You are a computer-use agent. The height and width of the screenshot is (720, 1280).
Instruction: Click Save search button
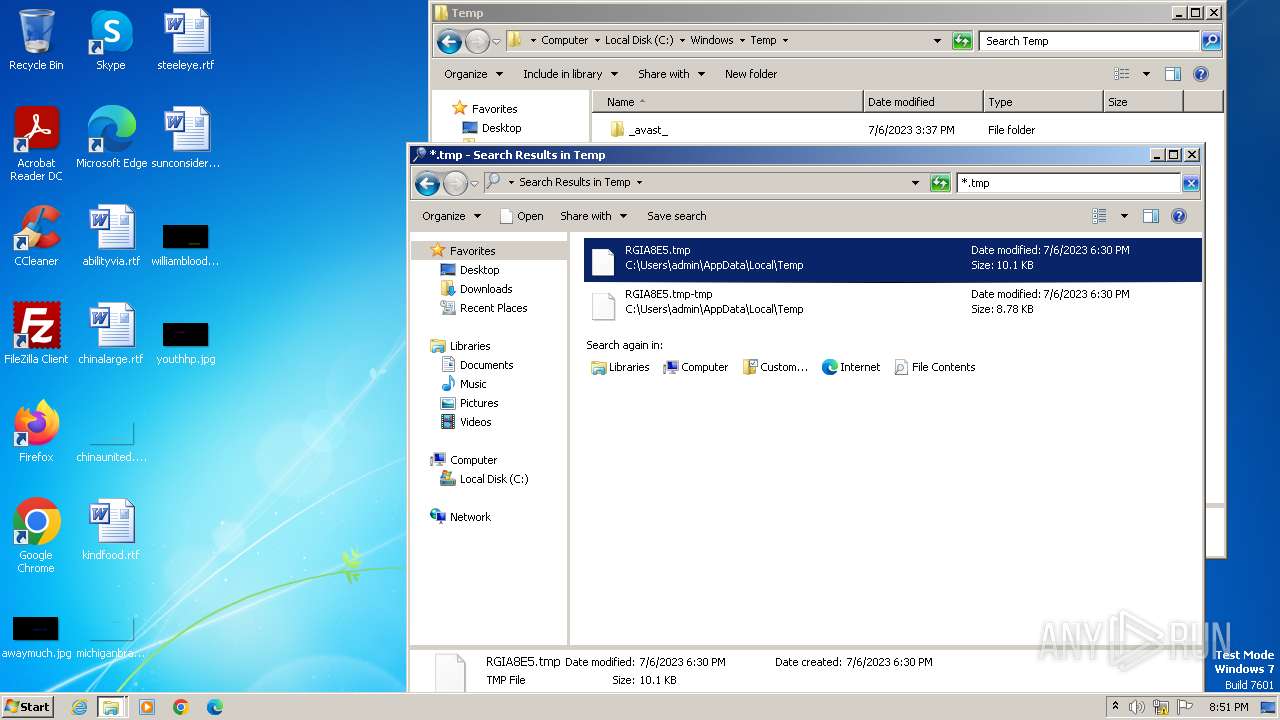(677, 216)
